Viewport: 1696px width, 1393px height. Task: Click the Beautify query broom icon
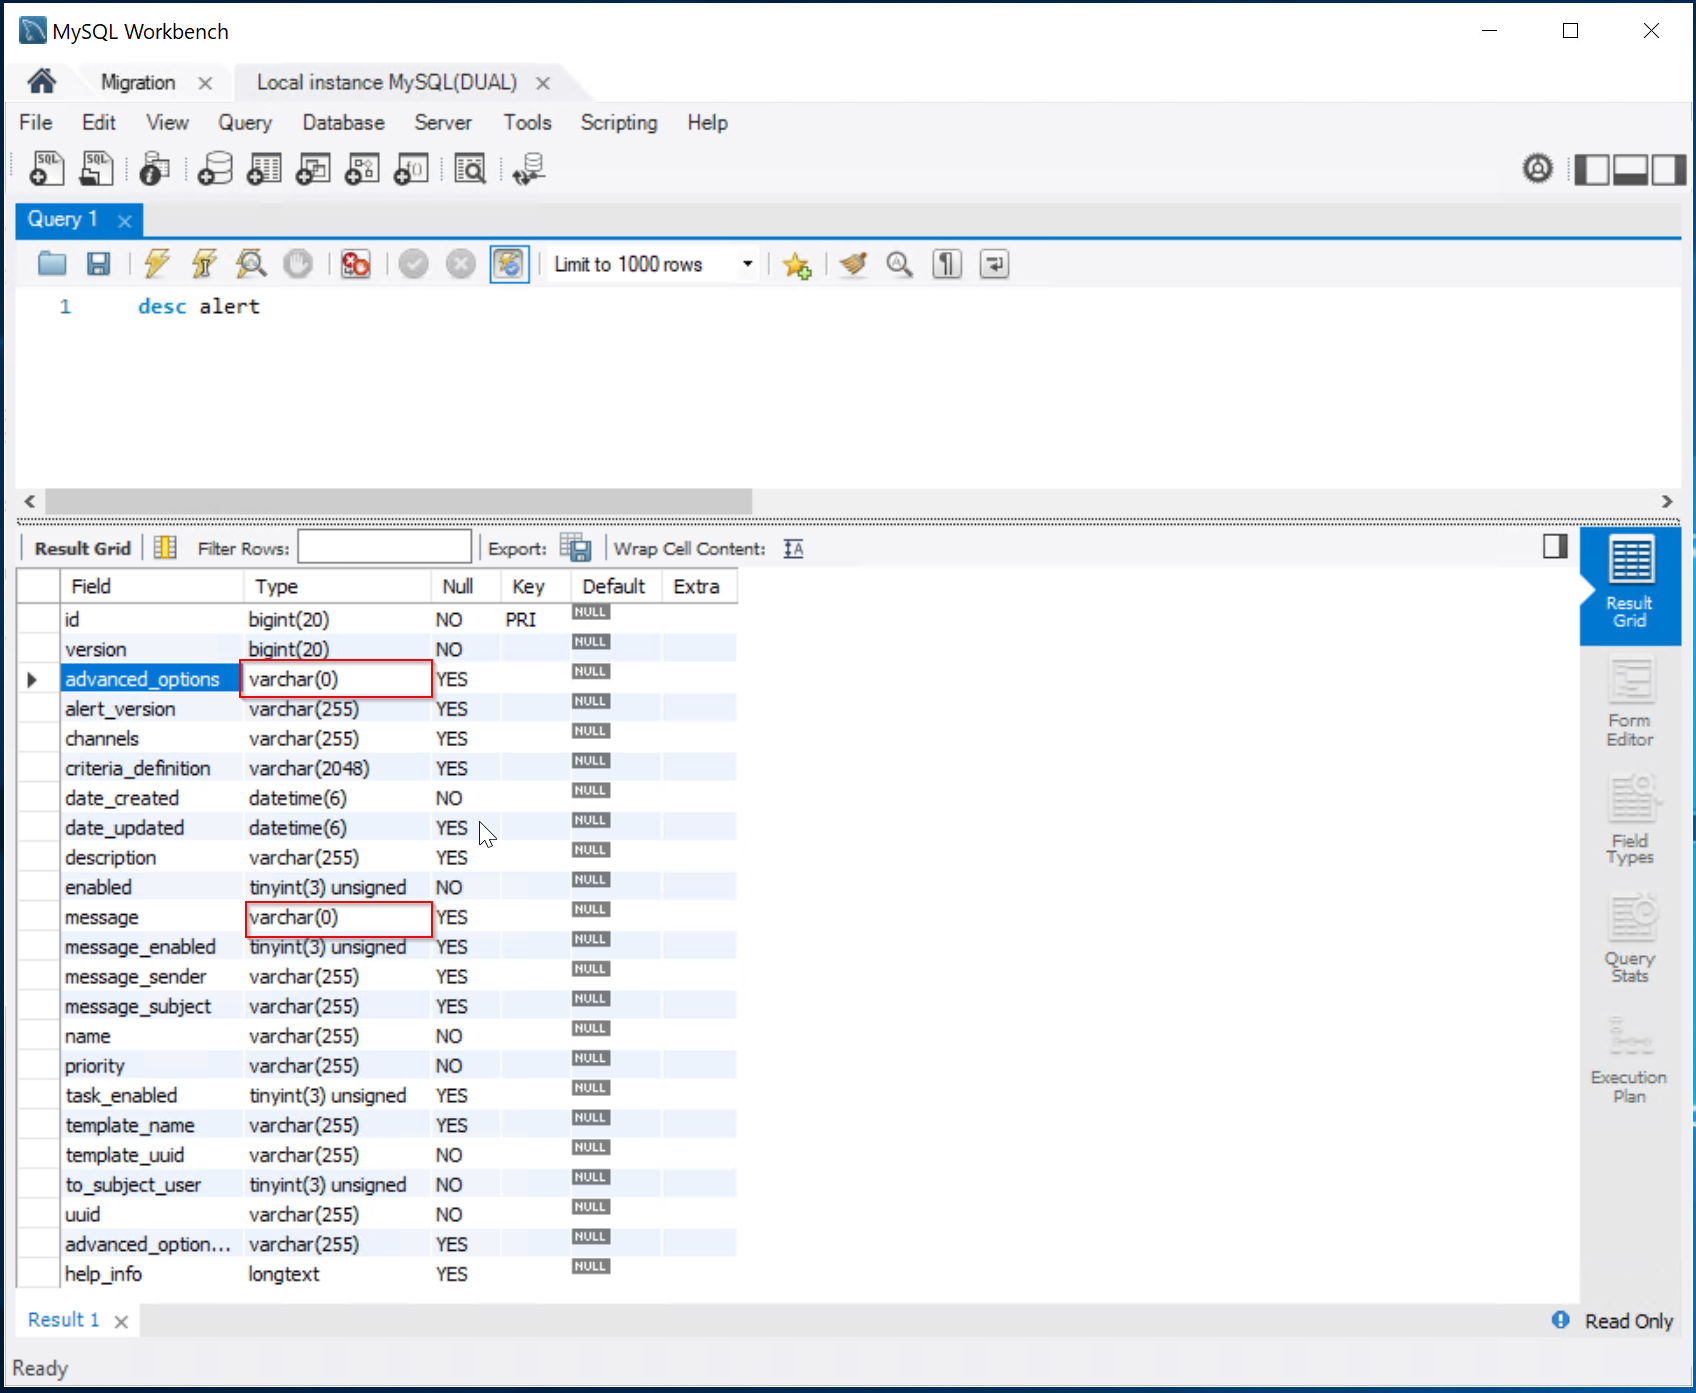(853, 264)
